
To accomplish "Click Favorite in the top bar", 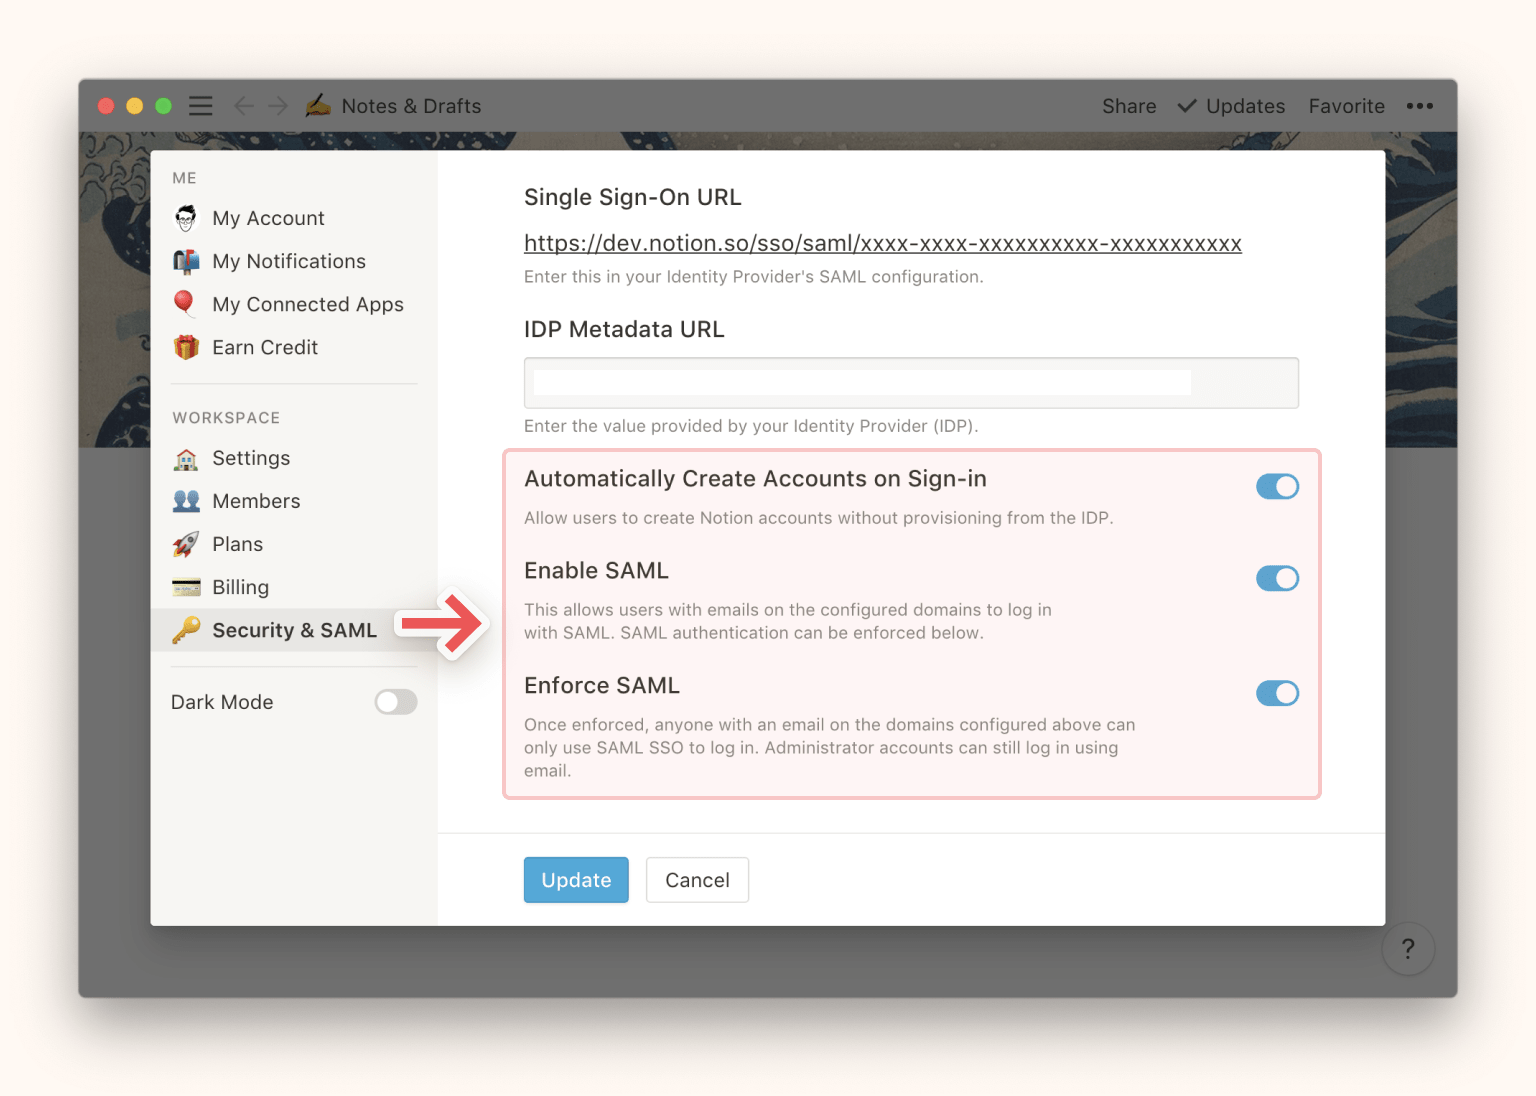I will 1346,106.
